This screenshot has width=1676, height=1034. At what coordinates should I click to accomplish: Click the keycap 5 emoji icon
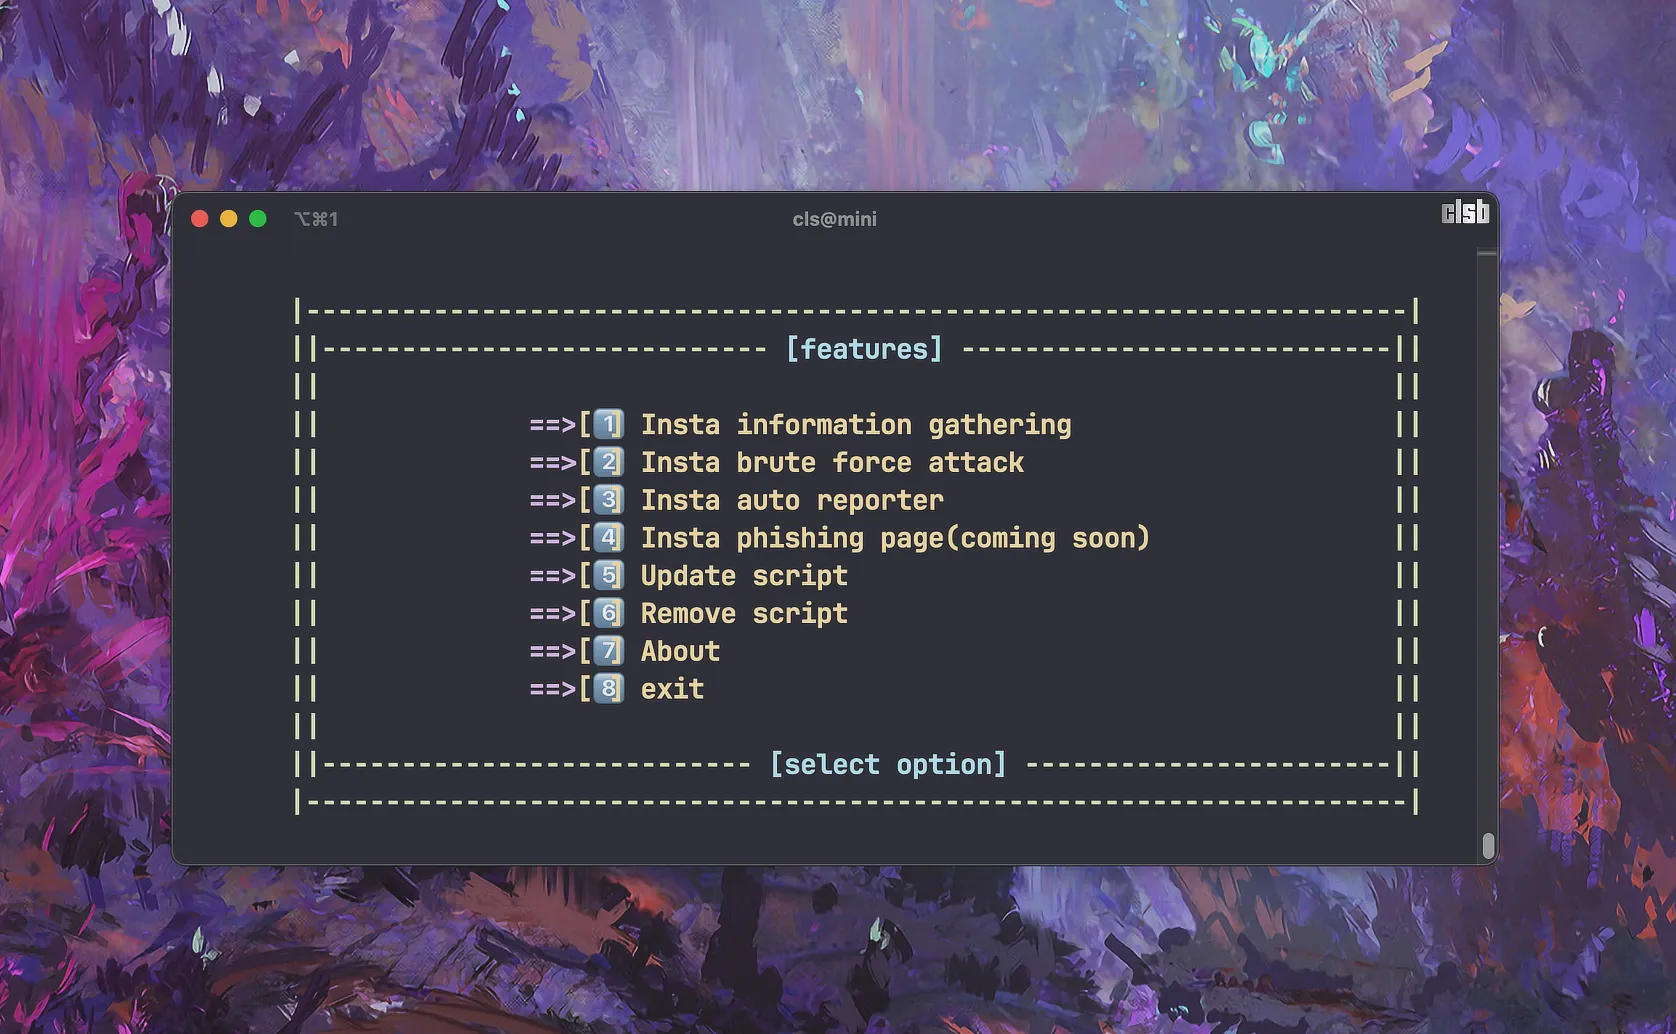pyautogui.click(x=608, y=576)
